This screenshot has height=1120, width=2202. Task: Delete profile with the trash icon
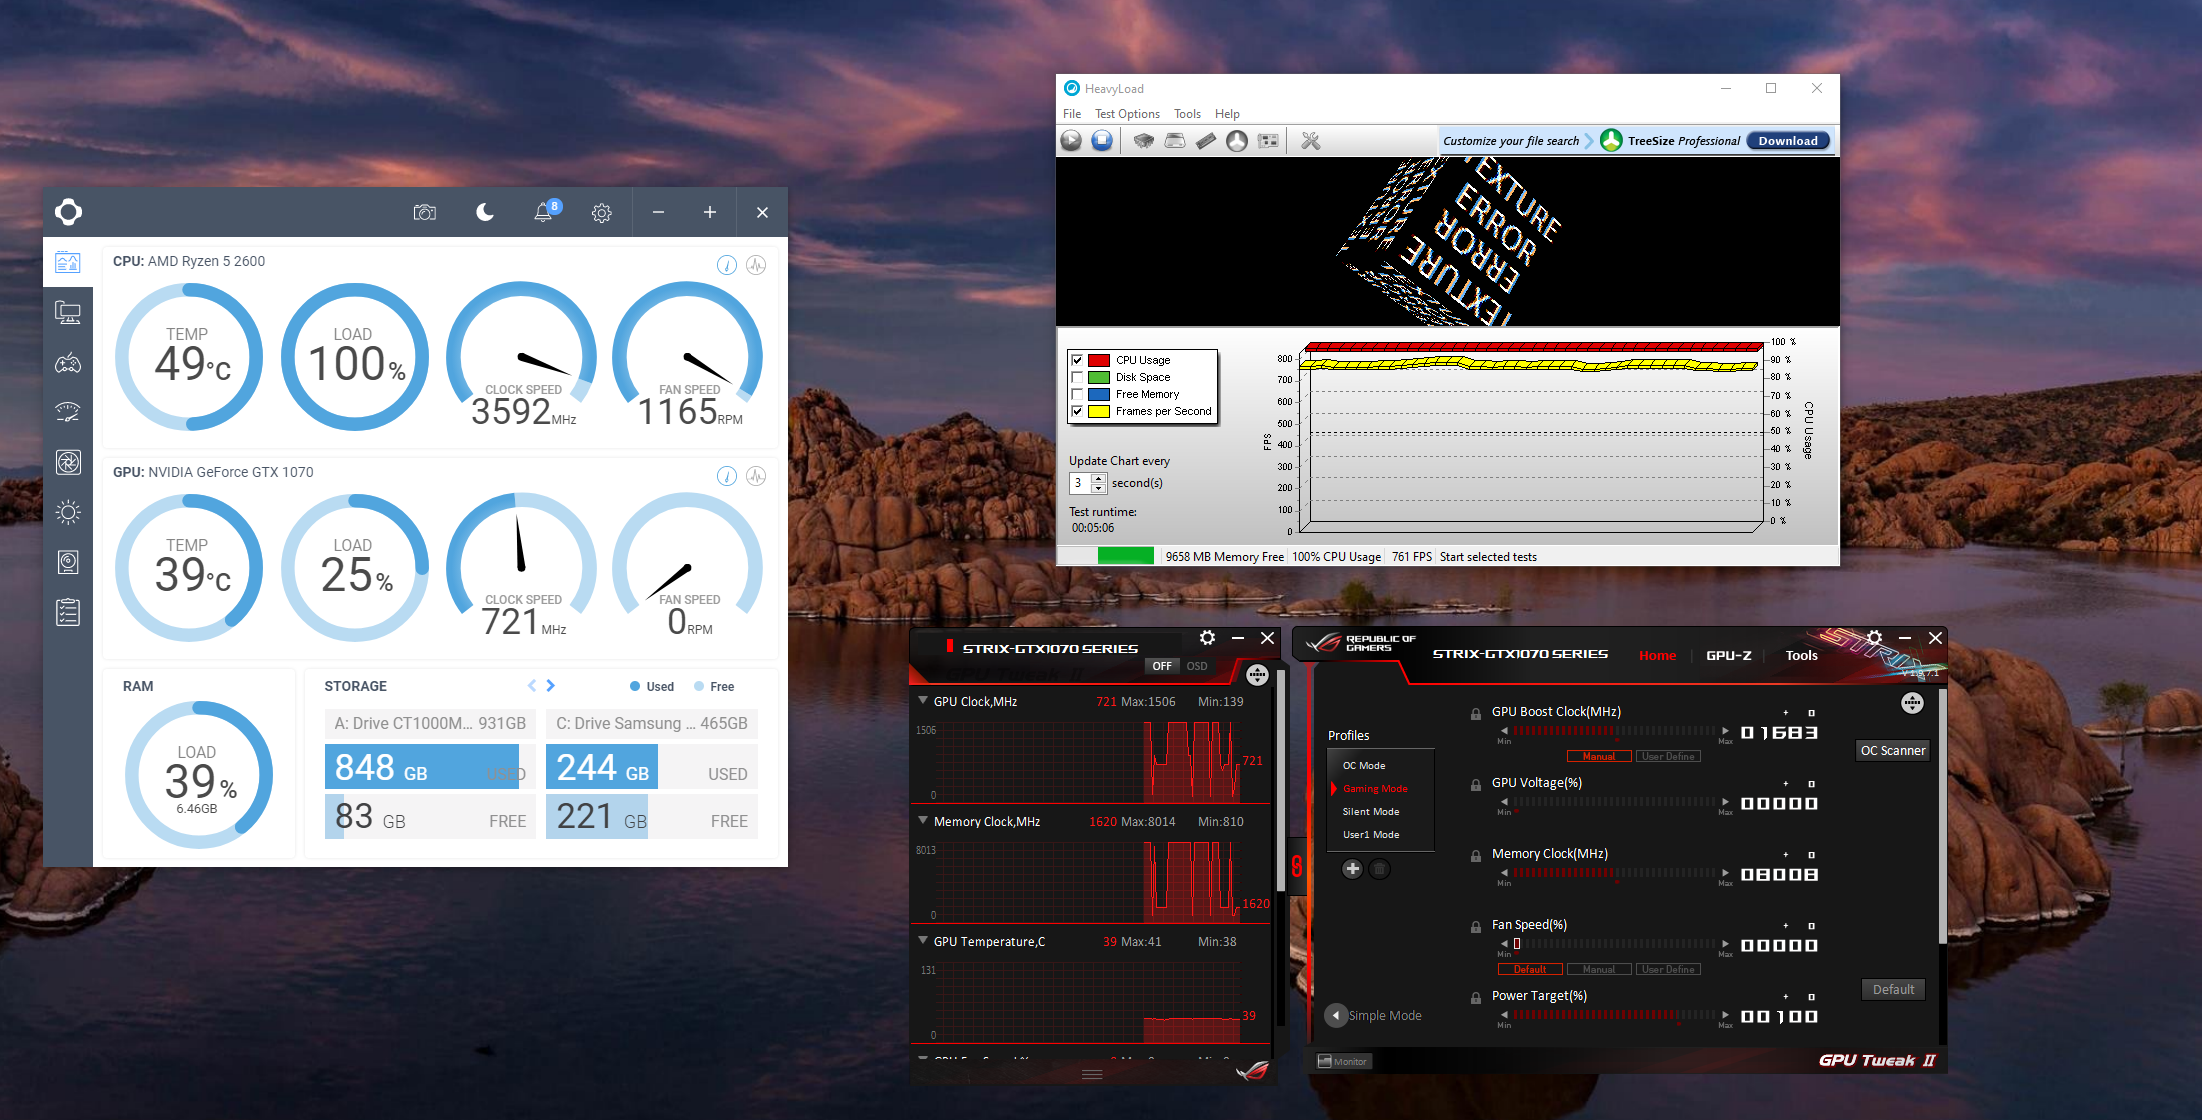pos(1379,869)
